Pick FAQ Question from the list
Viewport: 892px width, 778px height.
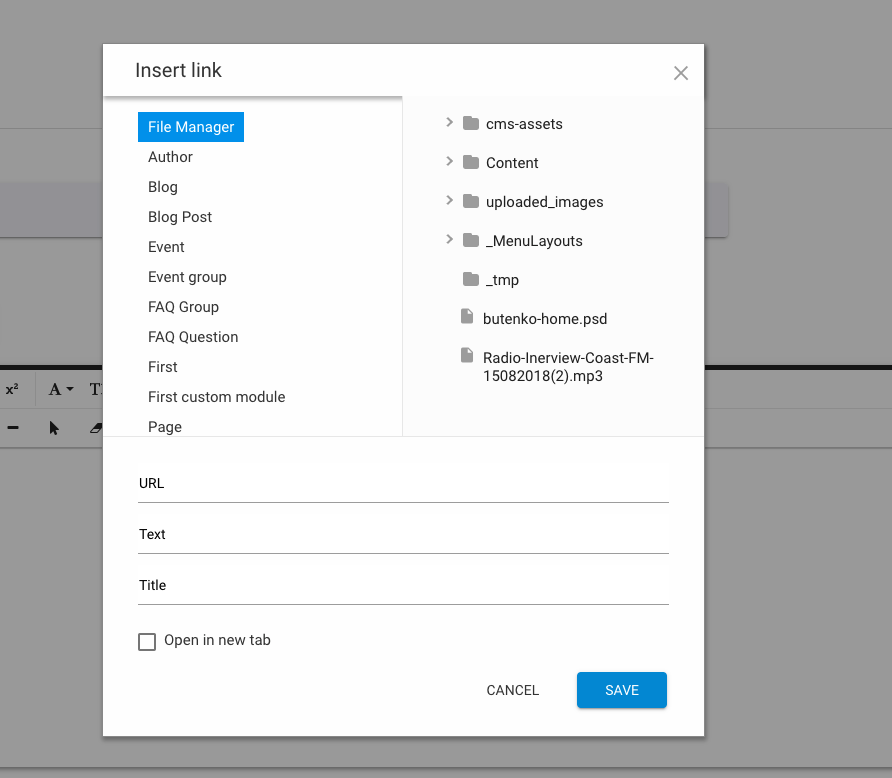(193, 337)
